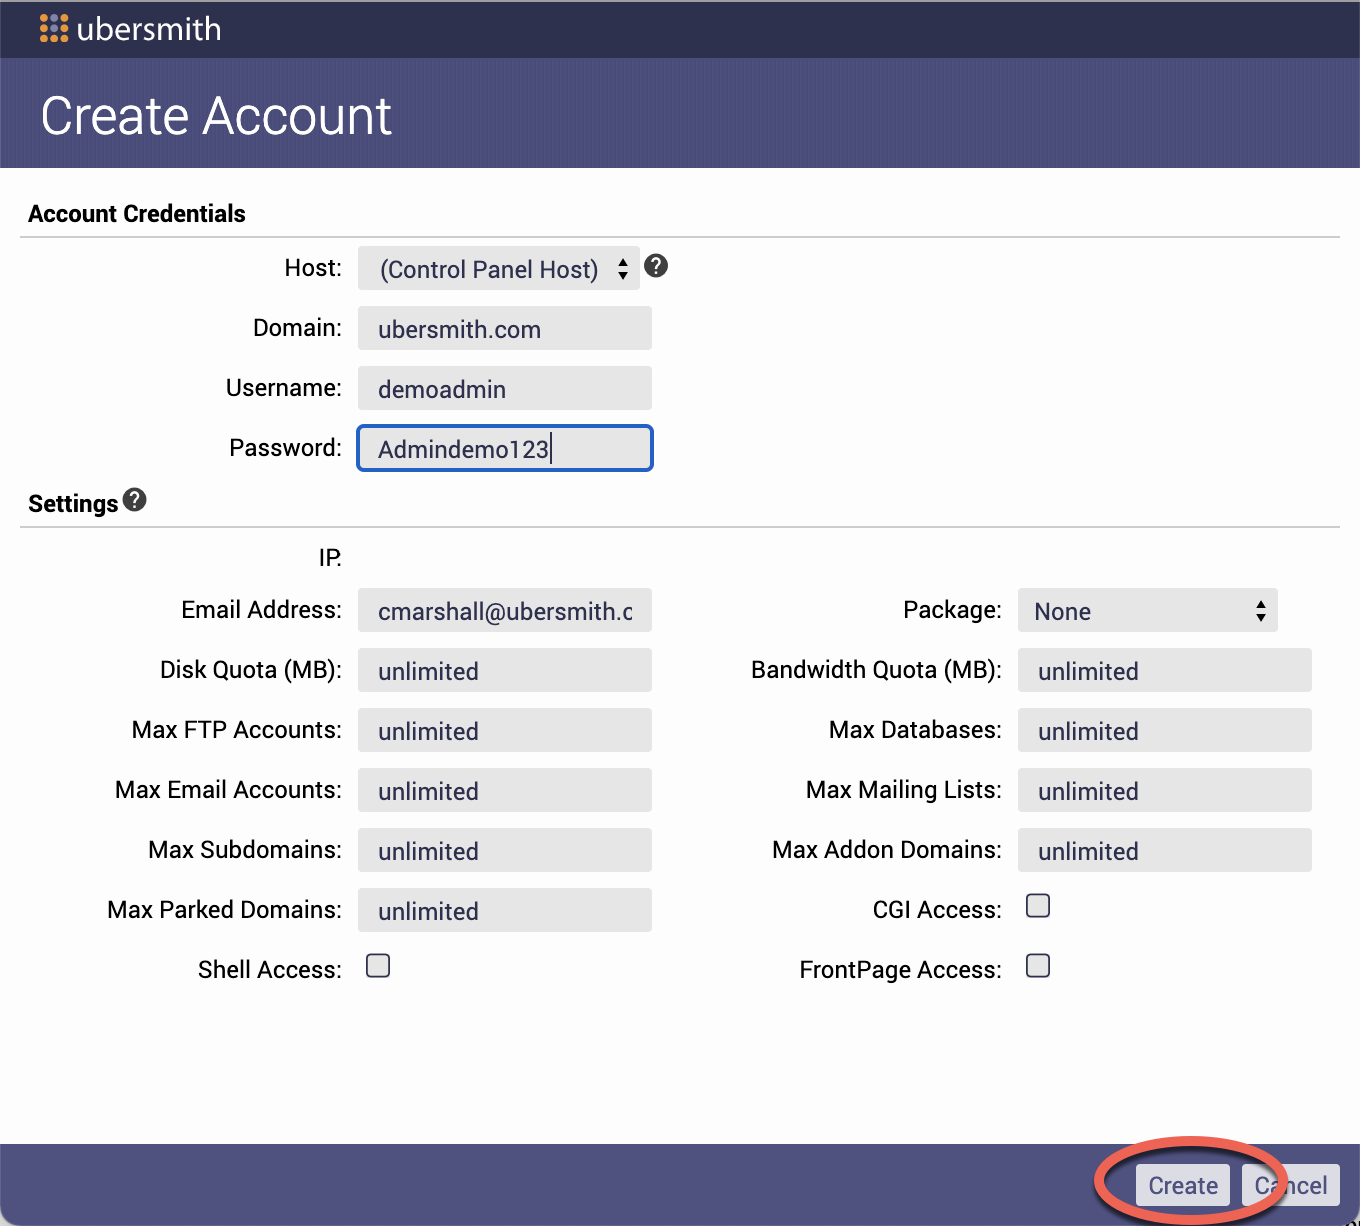Screen dimensions: 1360x1226
Task: Focus the Domain input field
Action: coord(505,328)
